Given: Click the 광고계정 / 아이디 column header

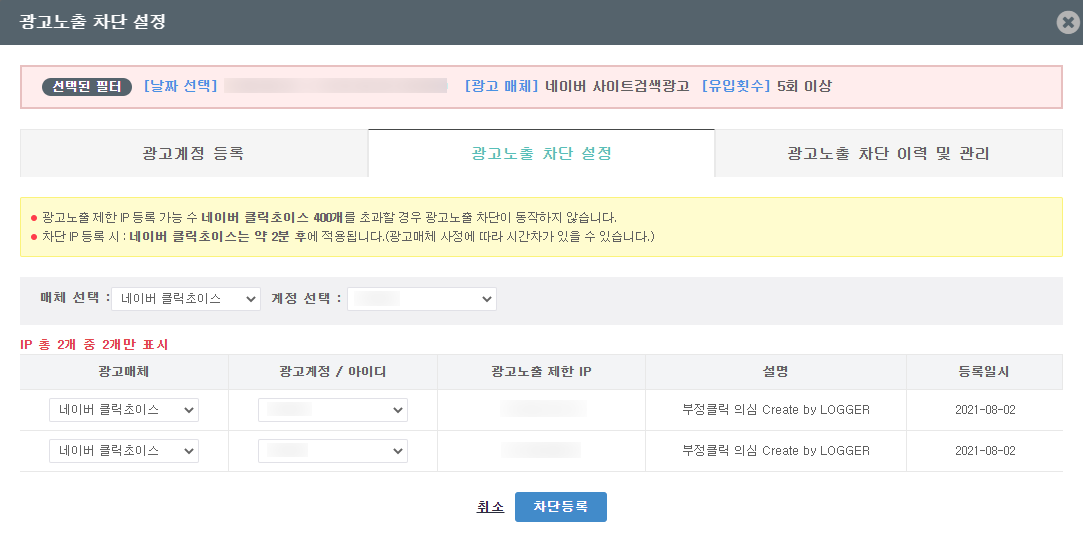Looking at the screenshot, I should coord(333,372).
